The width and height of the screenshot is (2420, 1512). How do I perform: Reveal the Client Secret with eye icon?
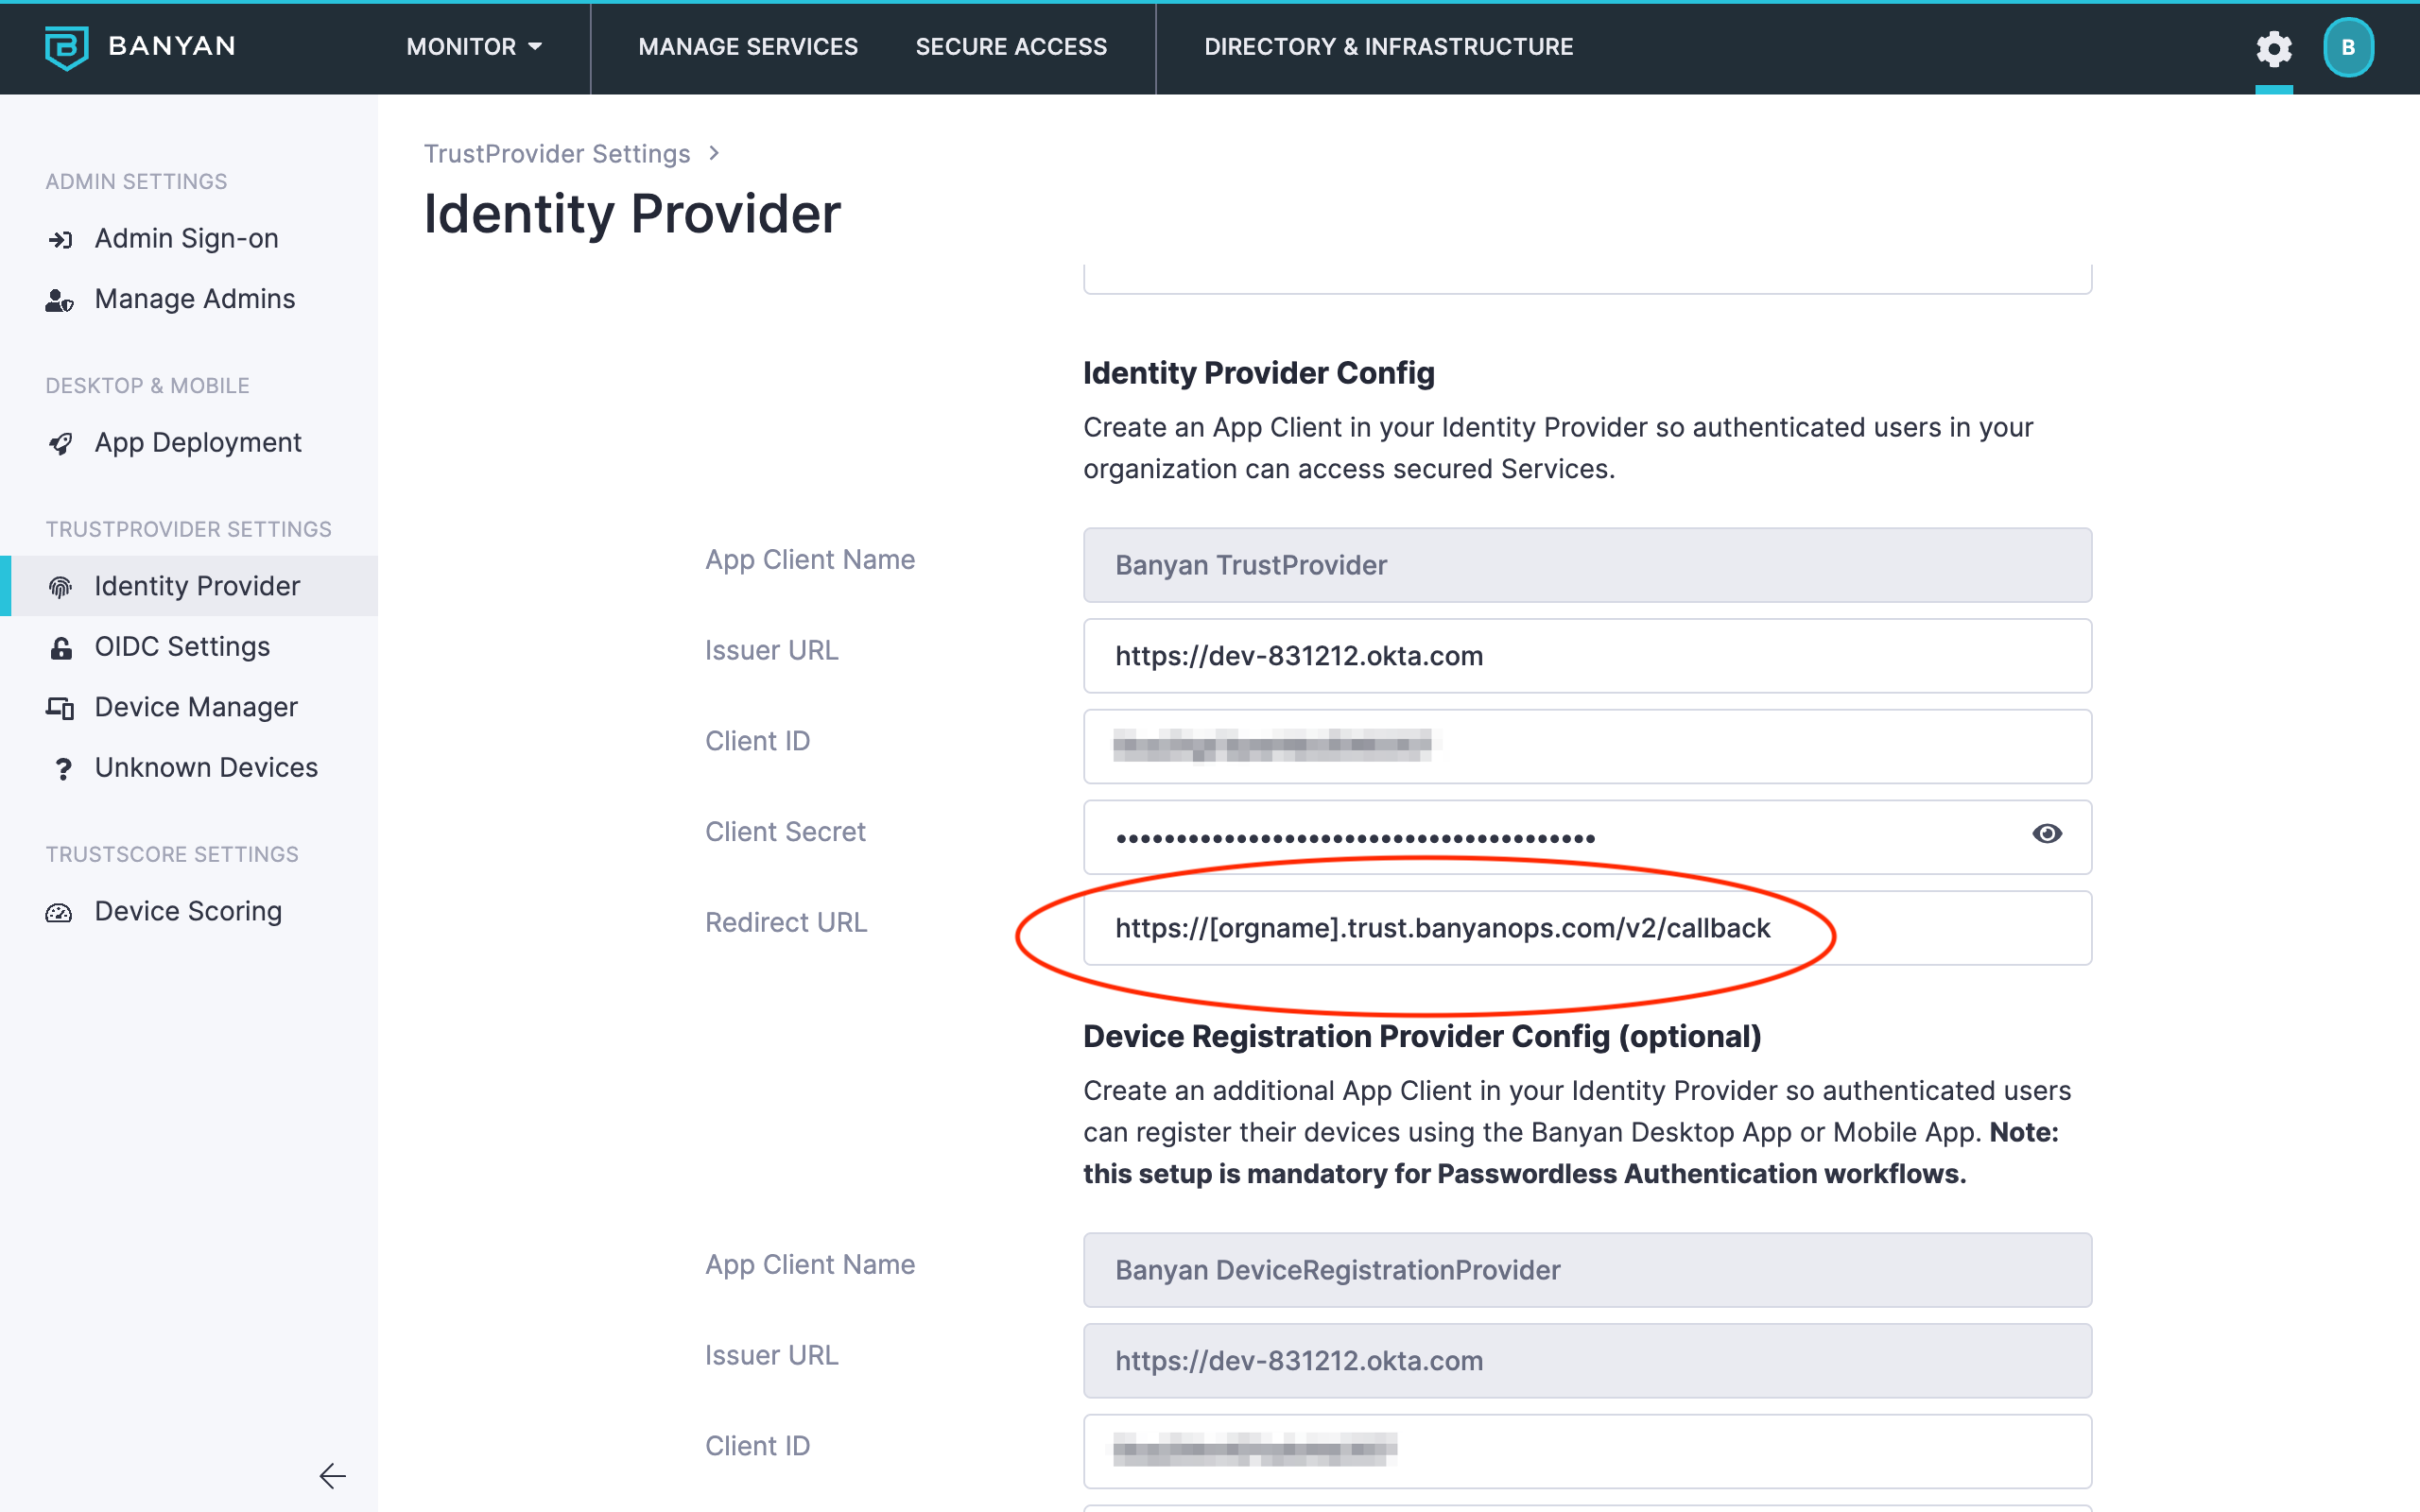coord(2047,833)
